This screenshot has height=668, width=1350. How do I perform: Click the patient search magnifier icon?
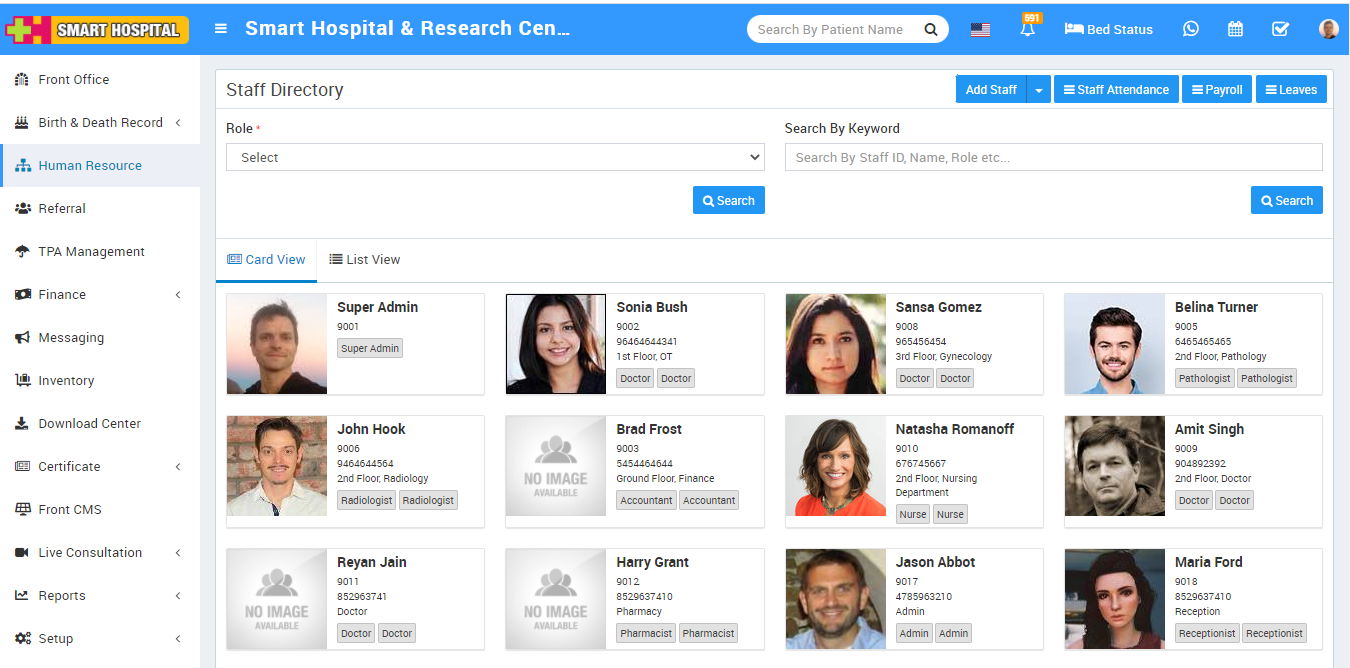tap(931, 30)
